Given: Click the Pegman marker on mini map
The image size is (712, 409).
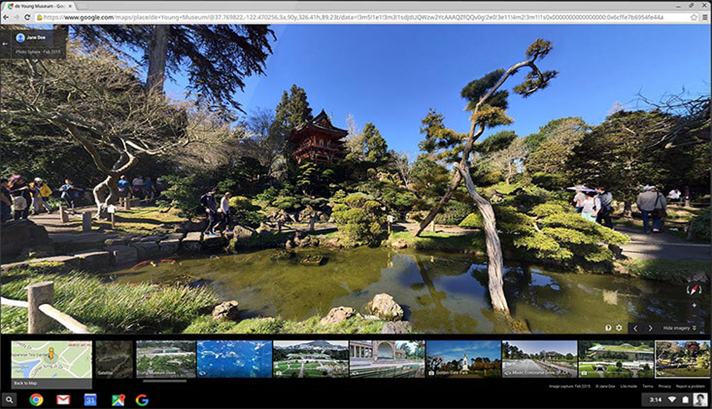Looking at the screenshot, I should pos(51,353).
